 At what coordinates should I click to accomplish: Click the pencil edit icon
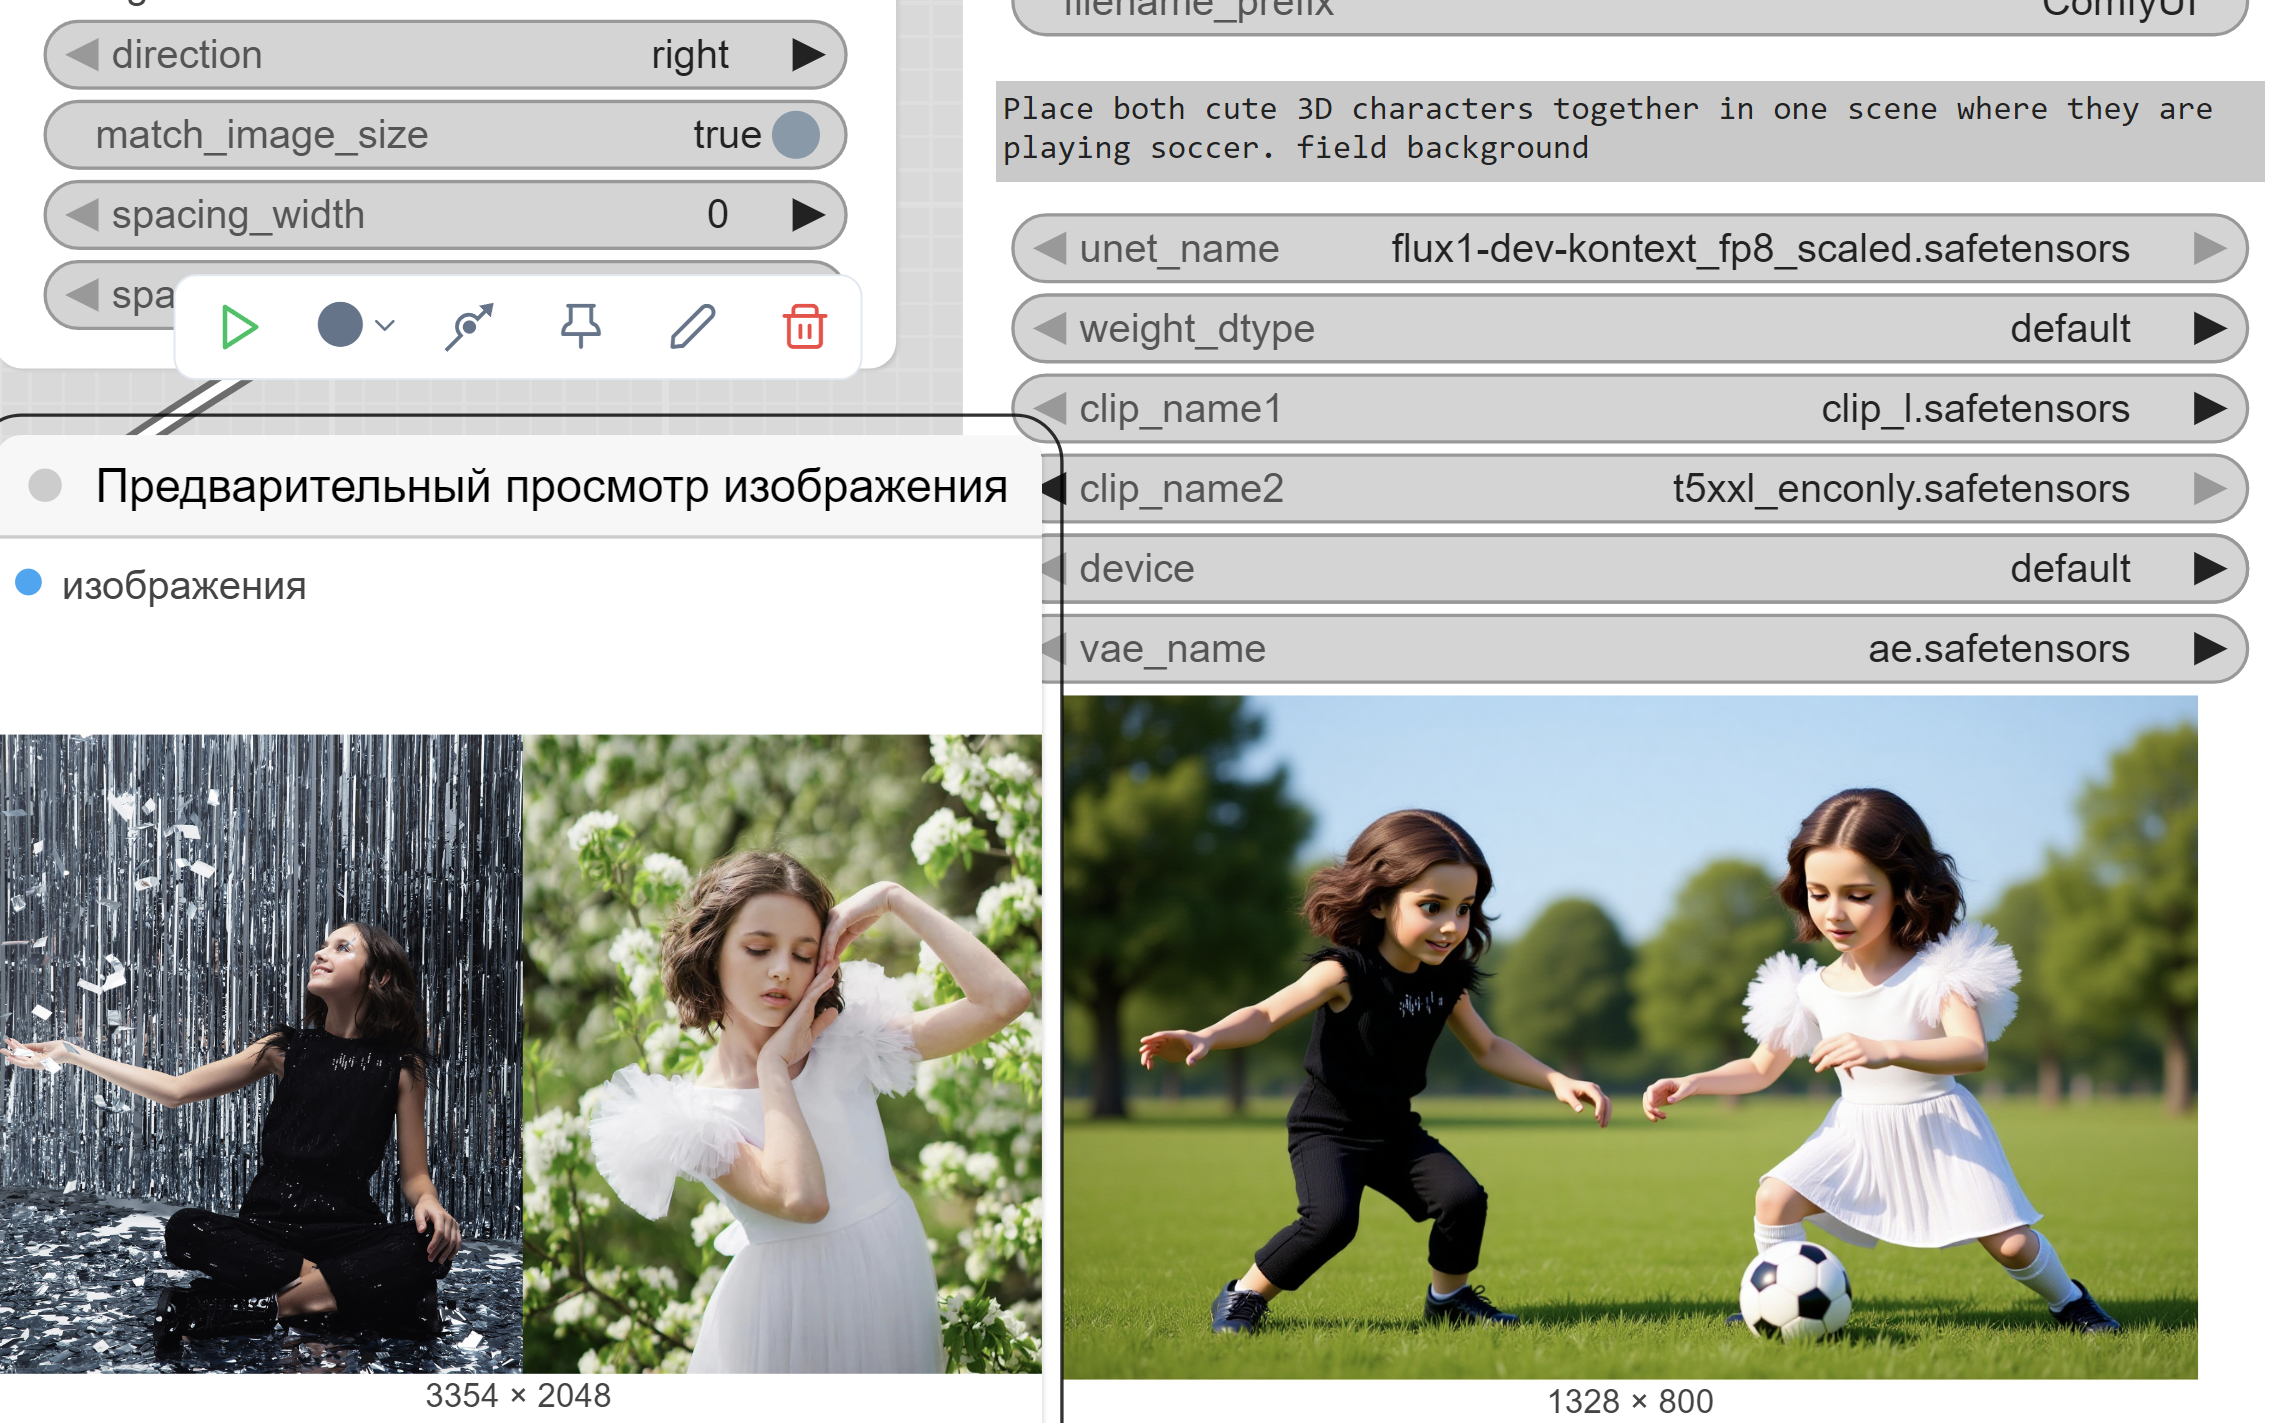692,326
